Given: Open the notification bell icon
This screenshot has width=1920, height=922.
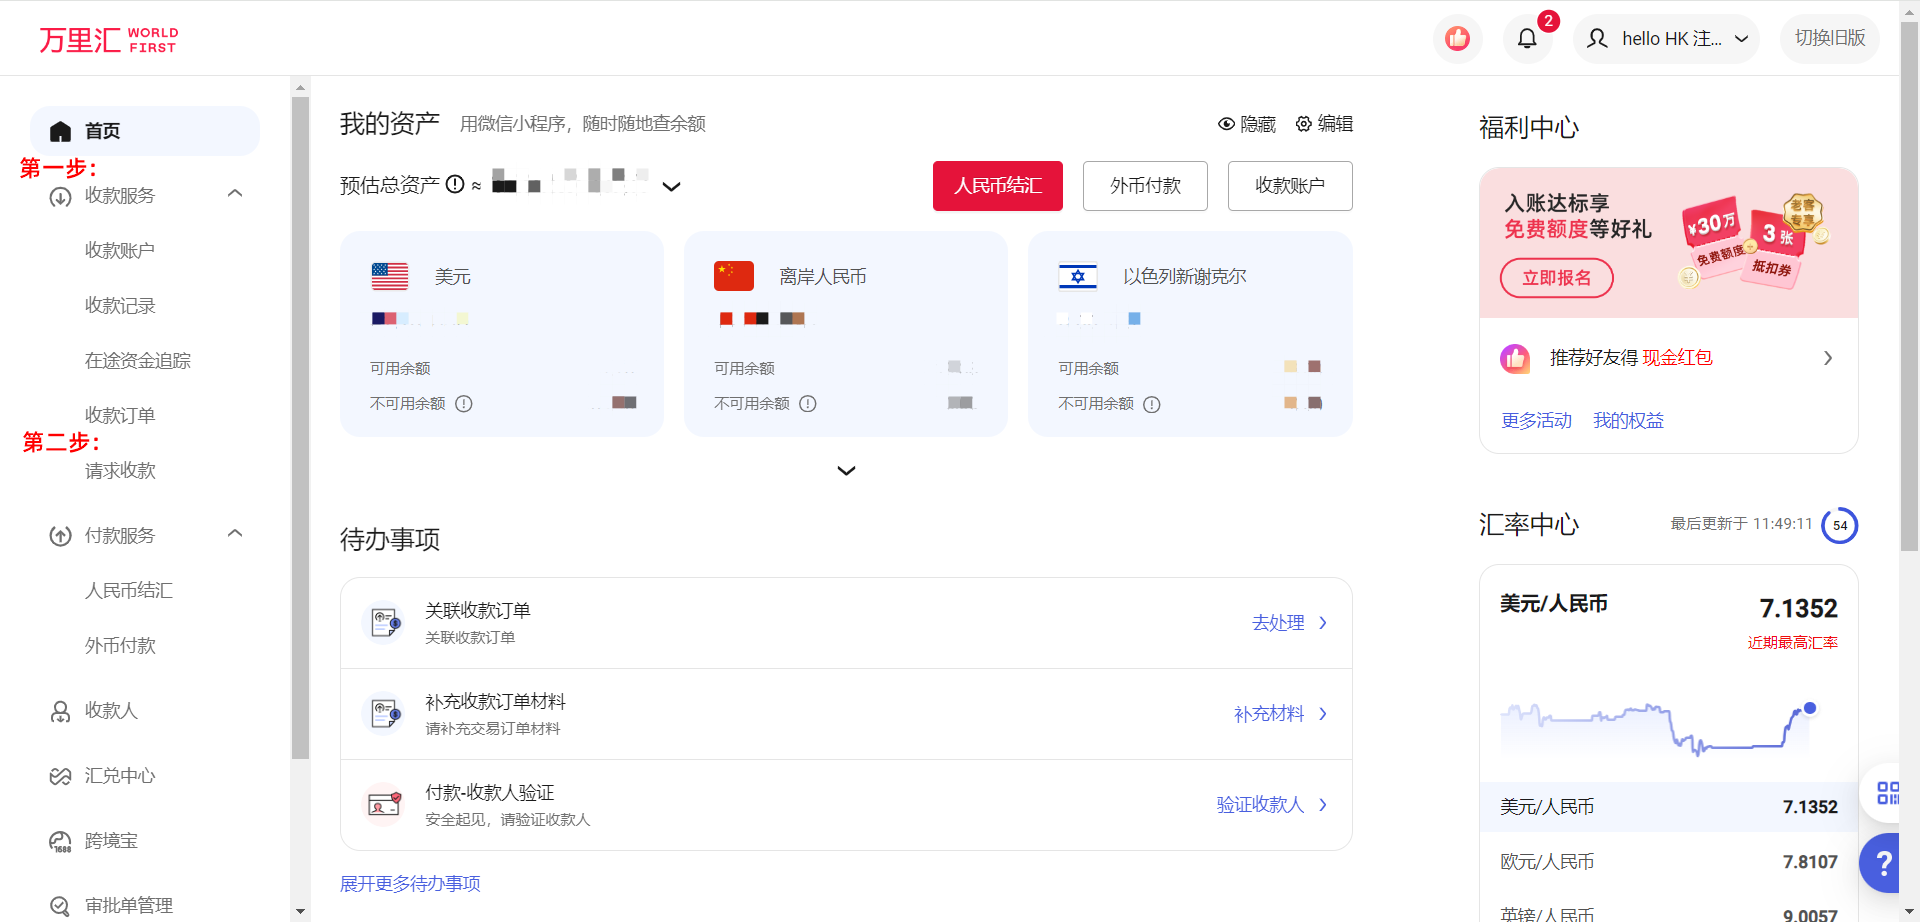Looking at the screenshot, I should tap(1526, 39).
